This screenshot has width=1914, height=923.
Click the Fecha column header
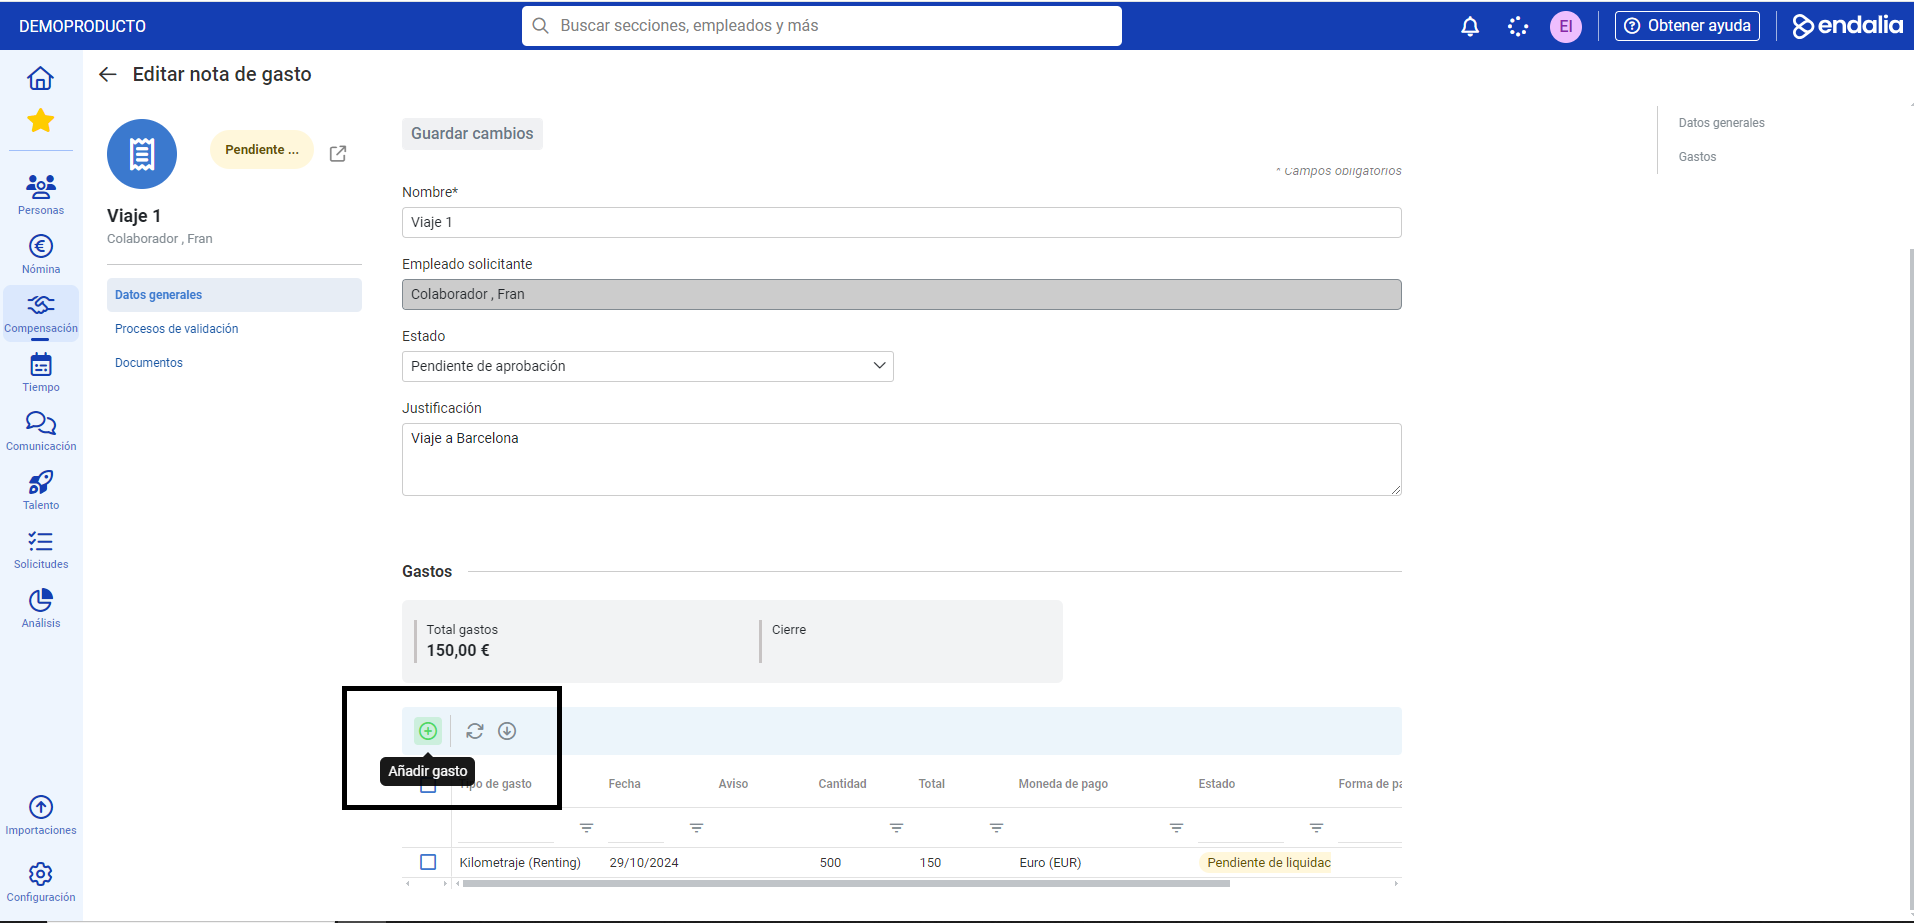(x=624, y=784)
